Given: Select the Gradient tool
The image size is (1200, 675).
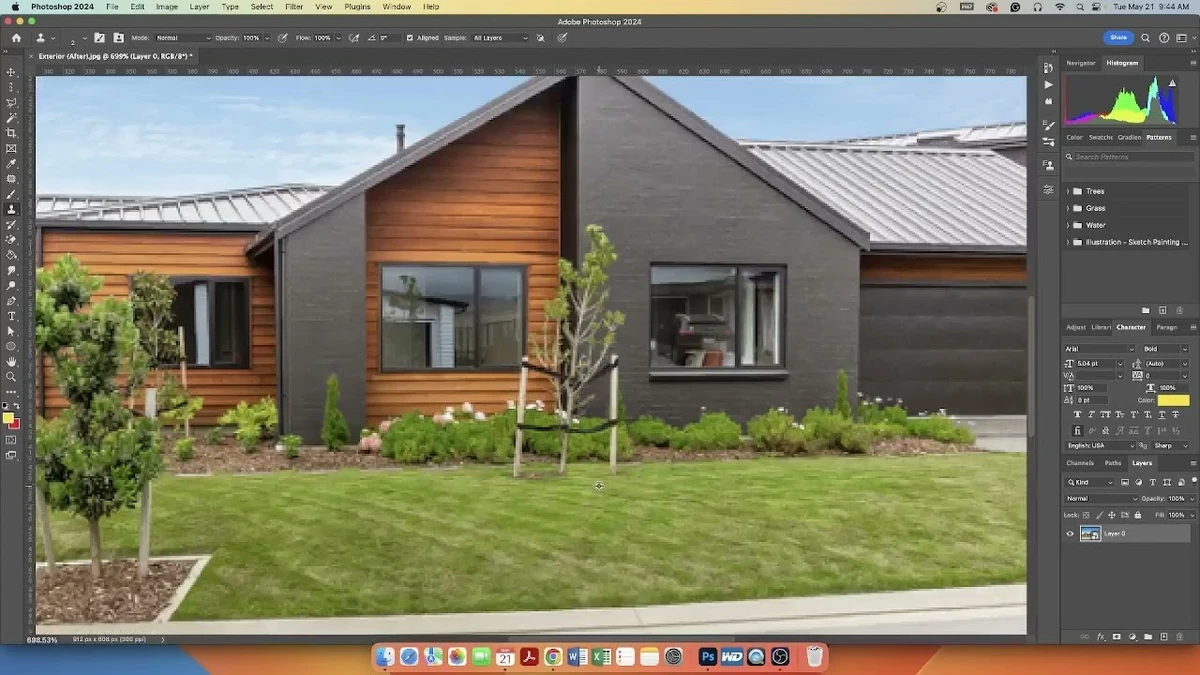Looking at the screenshot, I should [12, 255].
